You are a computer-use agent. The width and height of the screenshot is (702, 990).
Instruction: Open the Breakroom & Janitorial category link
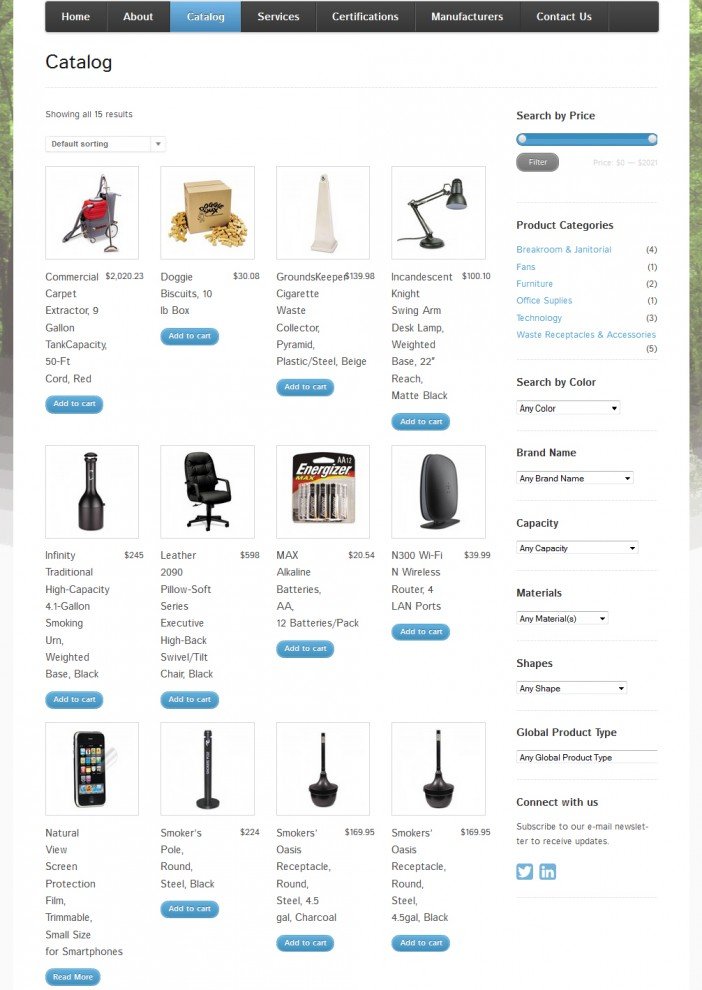(564, 249)
